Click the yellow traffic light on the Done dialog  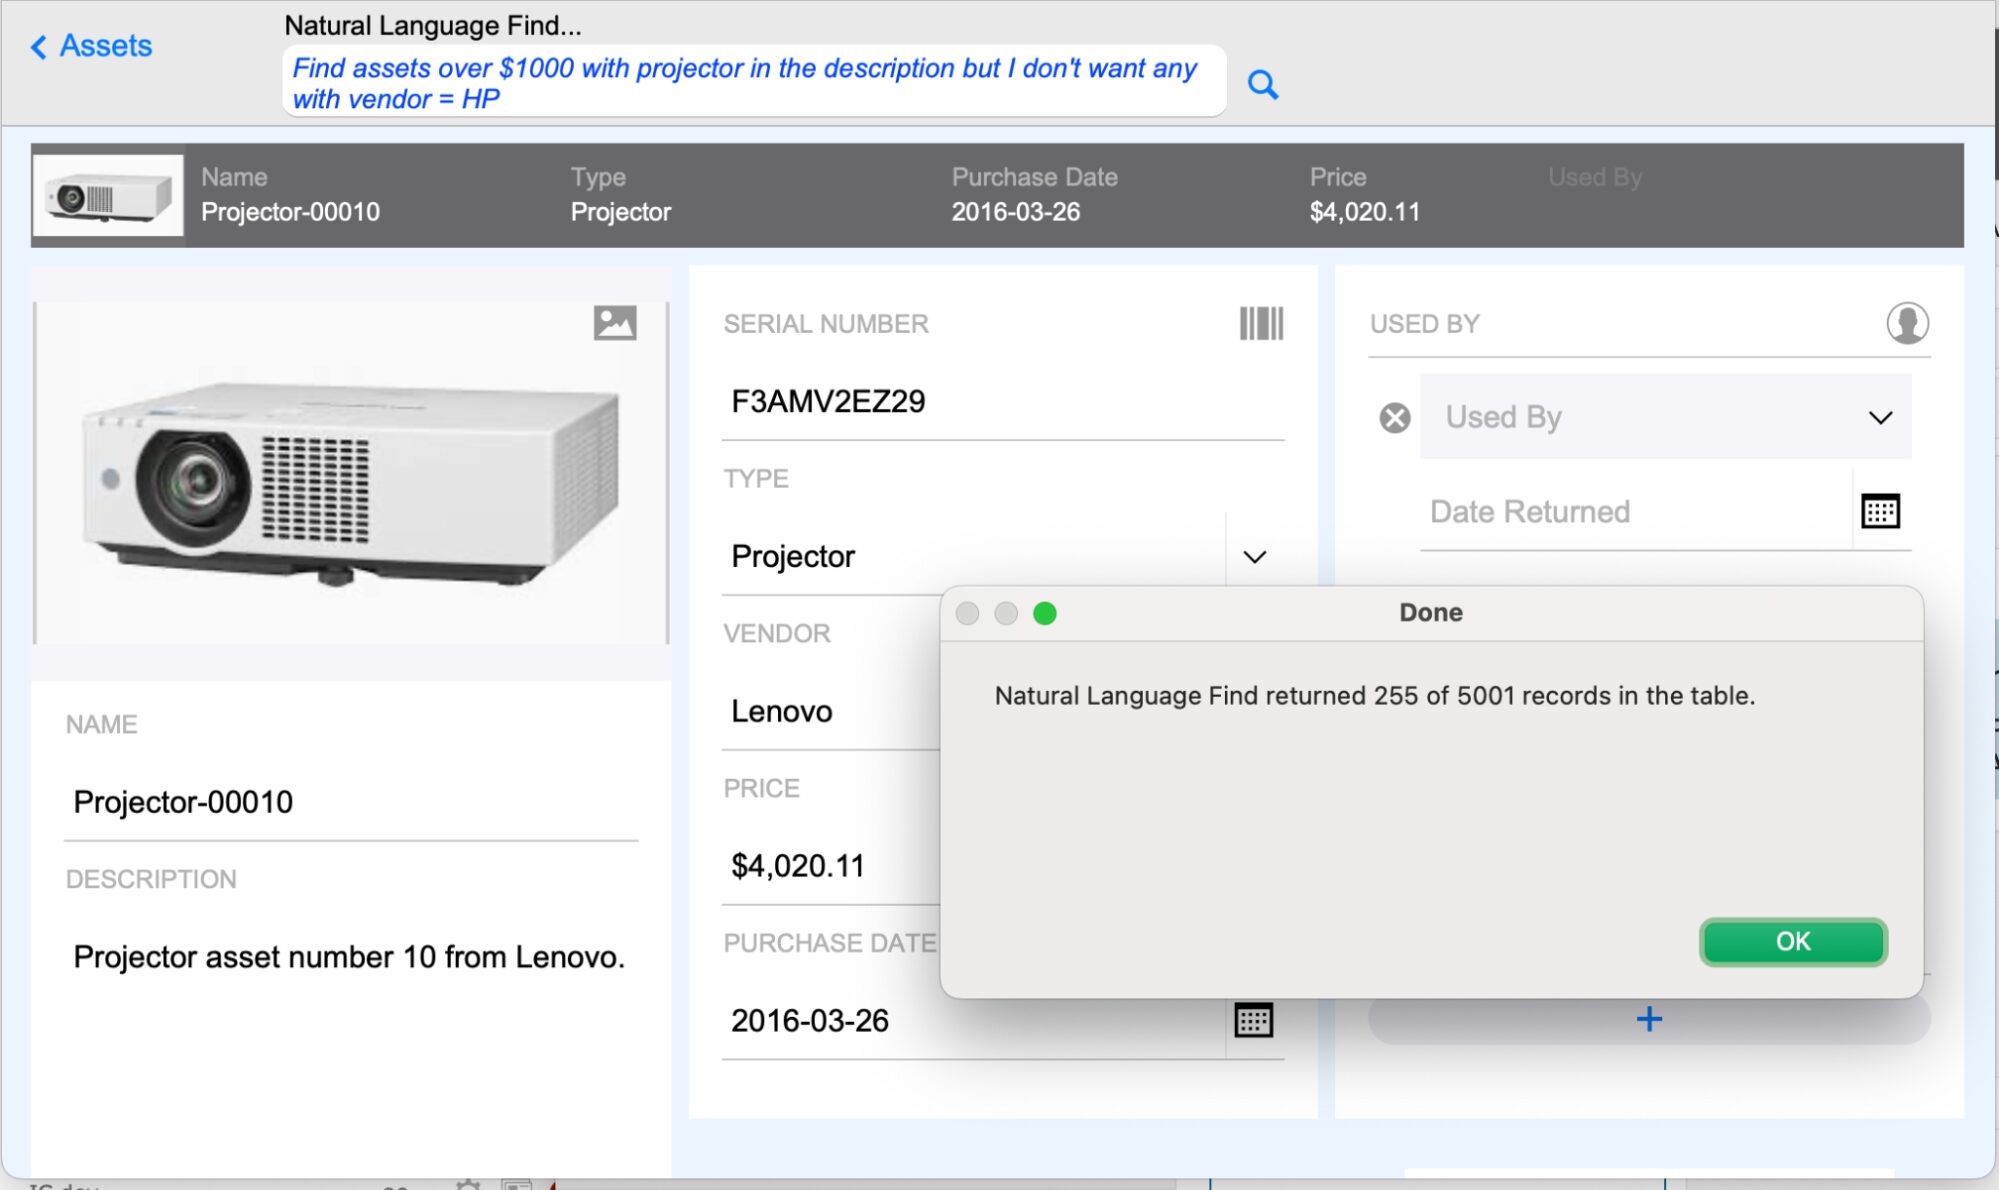tap(1006, 613)
